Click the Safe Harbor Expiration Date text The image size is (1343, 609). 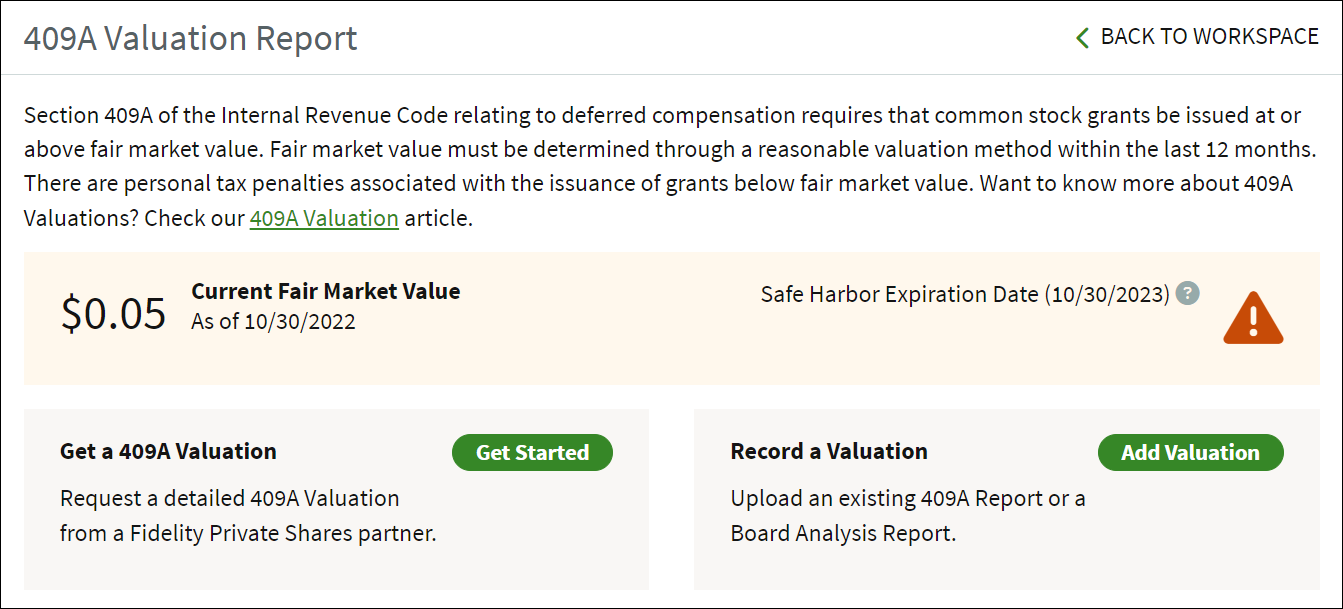click(x=965, y=294)
